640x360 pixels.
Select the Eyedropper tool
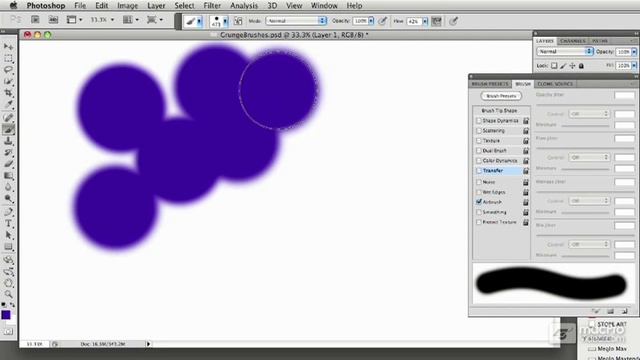click(8, 105)
